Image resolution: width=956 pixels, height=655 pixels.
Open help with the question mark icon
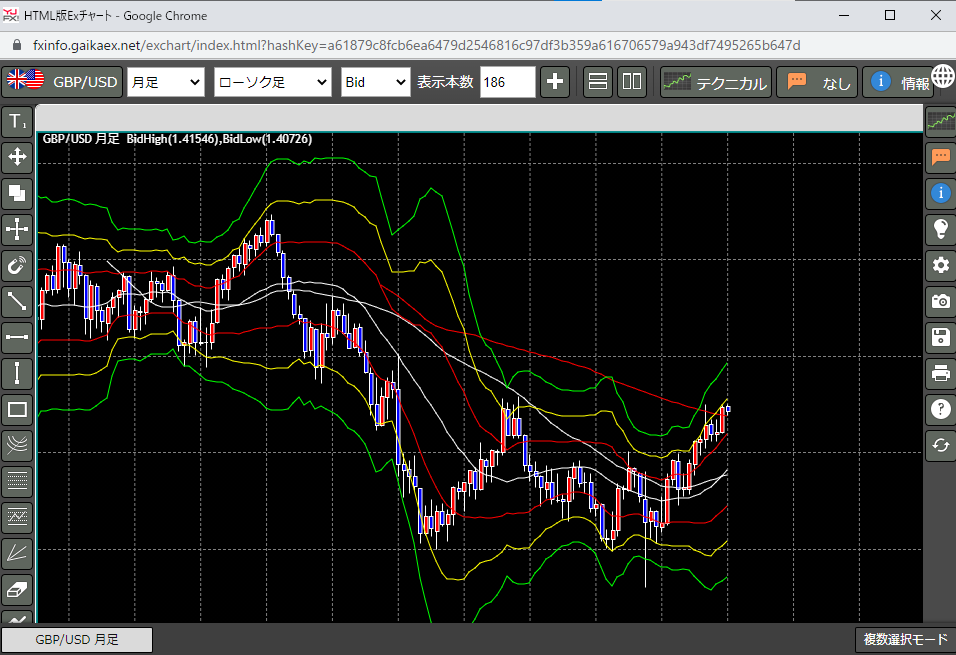click(941, 409)
